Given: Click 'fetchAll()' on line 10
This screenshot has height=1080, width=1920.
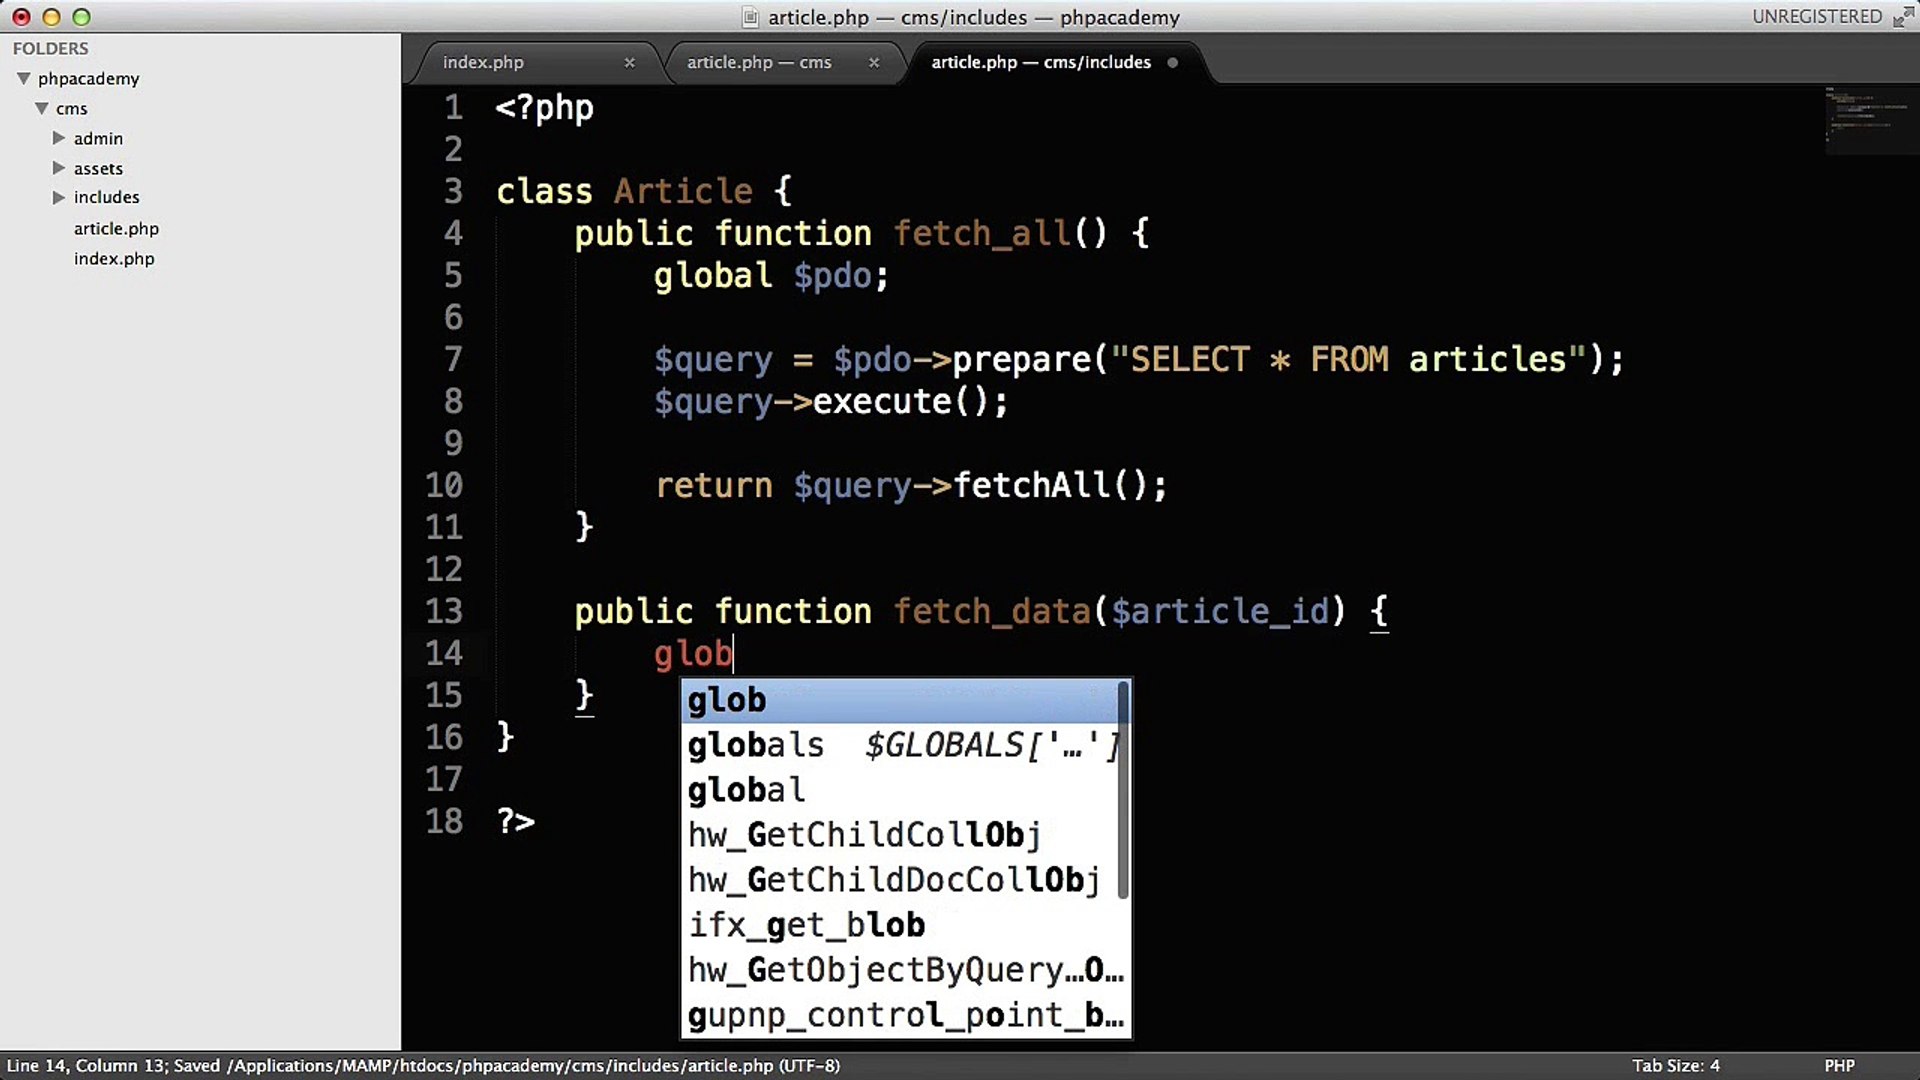Looking at the screenshot, I should click(1049, 485).
